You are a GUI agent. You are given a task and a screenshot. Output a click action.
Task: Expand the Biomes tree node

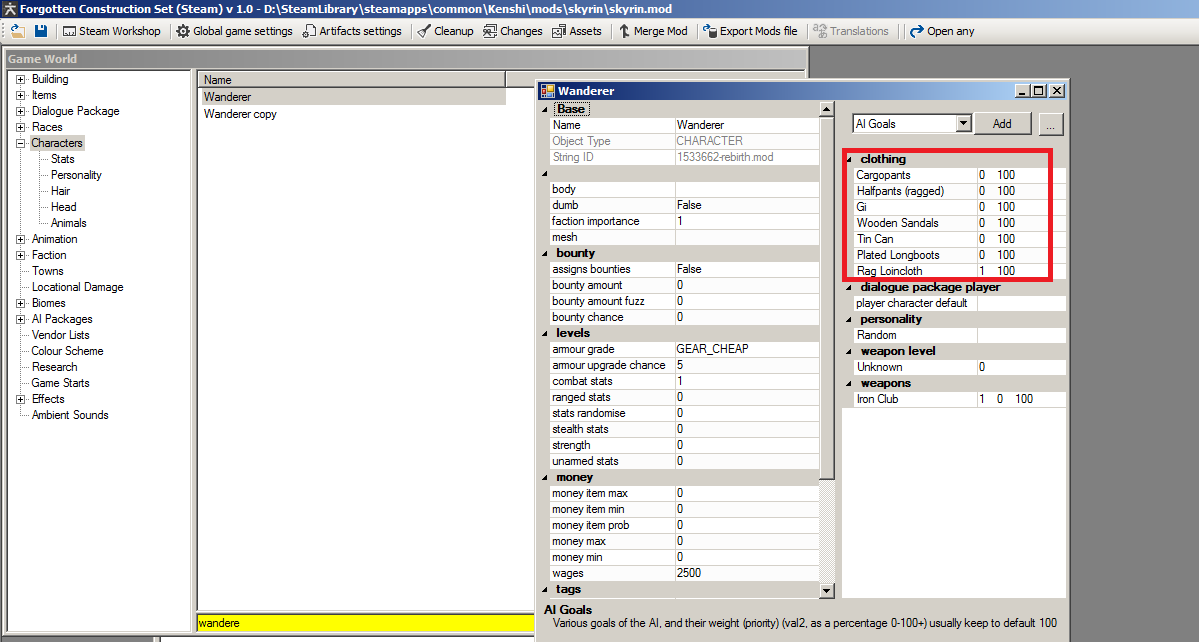click(x=21, y=303)
